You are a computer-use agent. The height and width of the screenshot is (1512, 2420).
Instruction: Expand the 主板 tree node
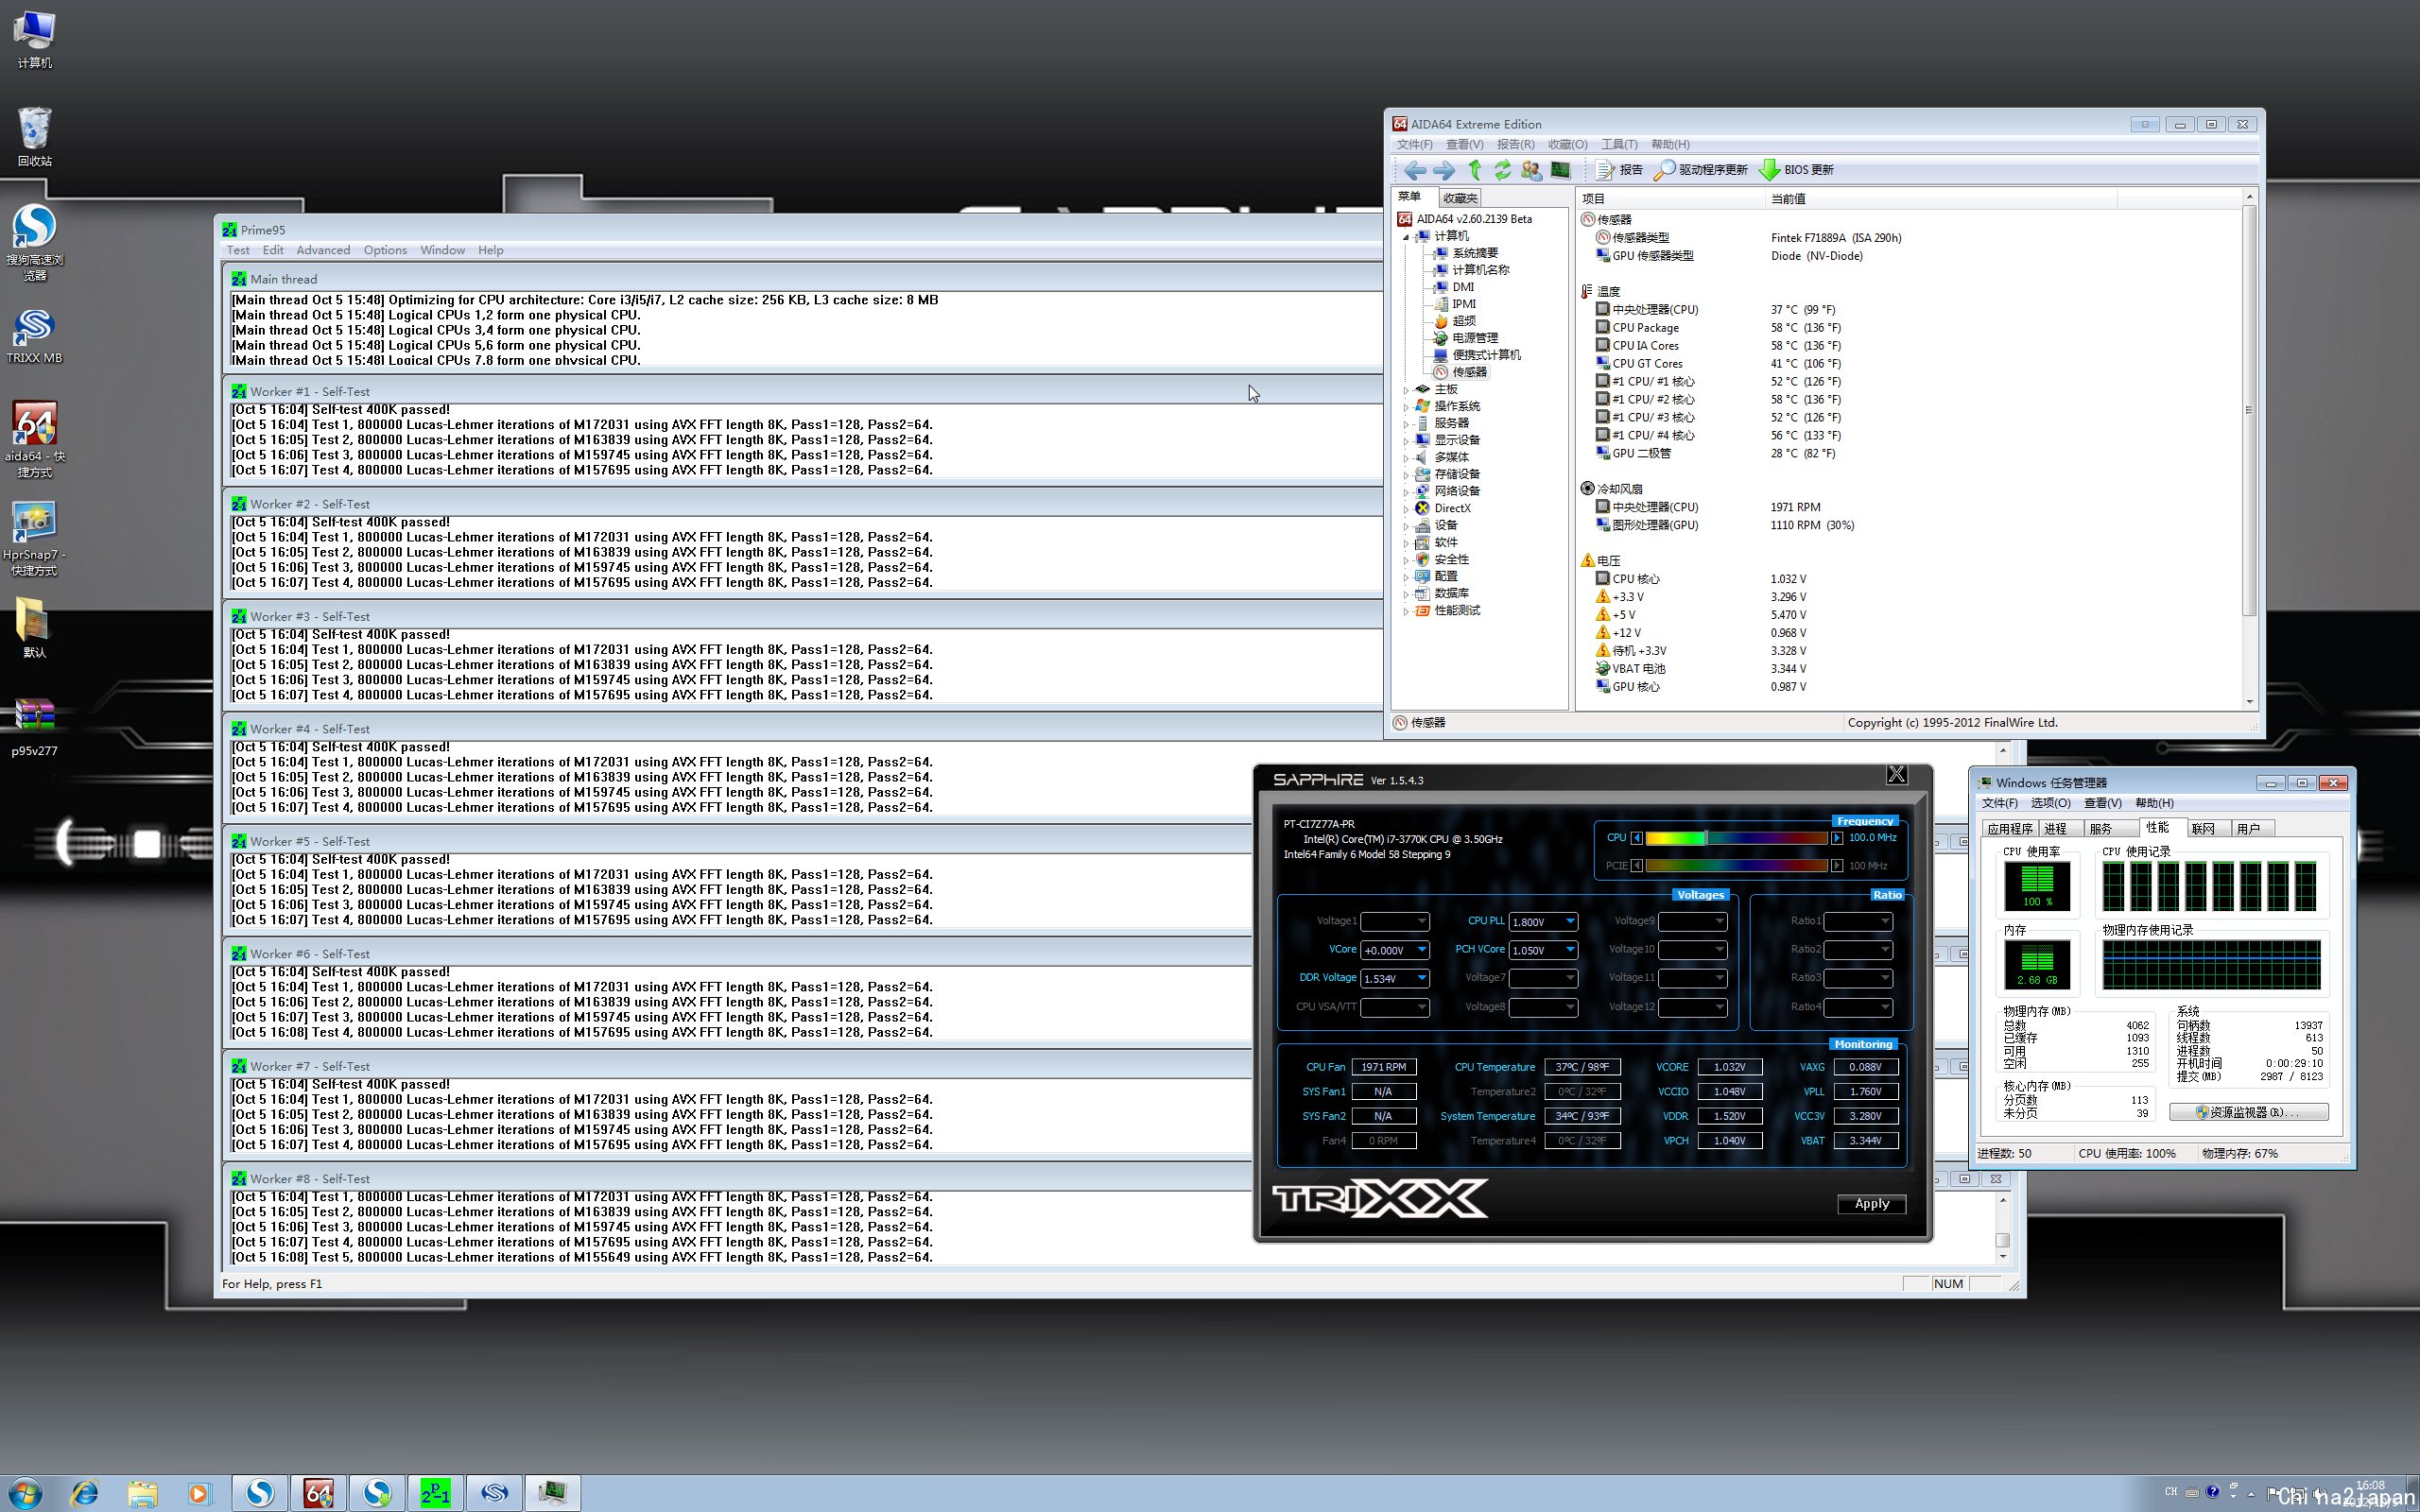pyautogui.click(x=1405, y=390)
